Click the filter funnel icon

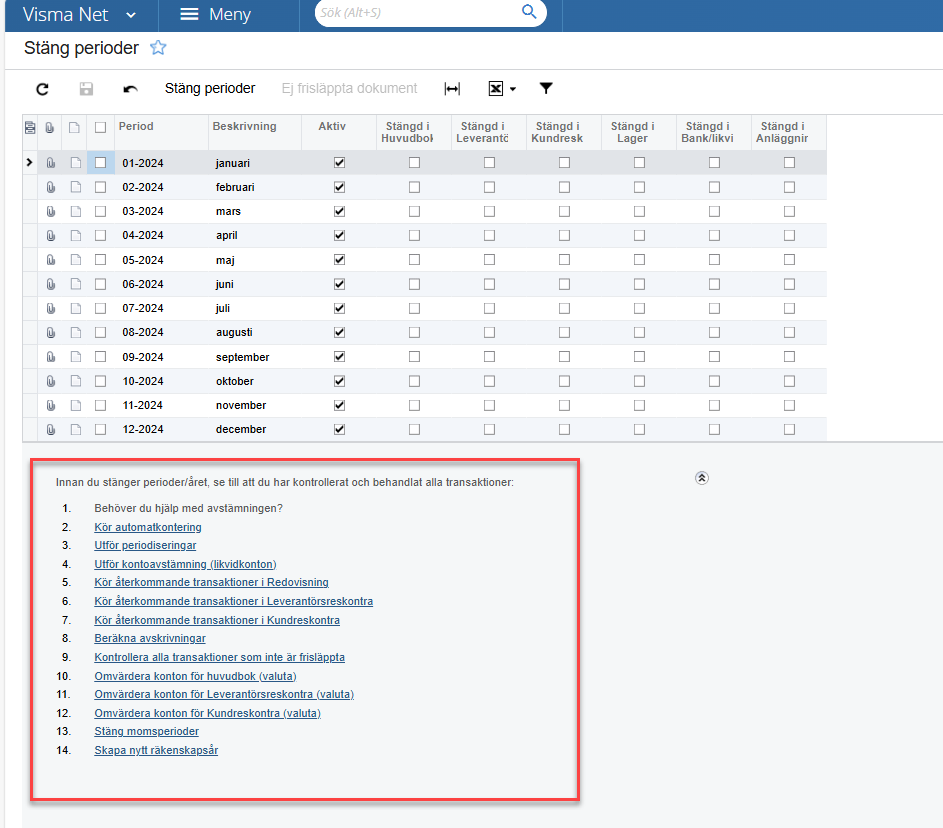click(546, 89)
